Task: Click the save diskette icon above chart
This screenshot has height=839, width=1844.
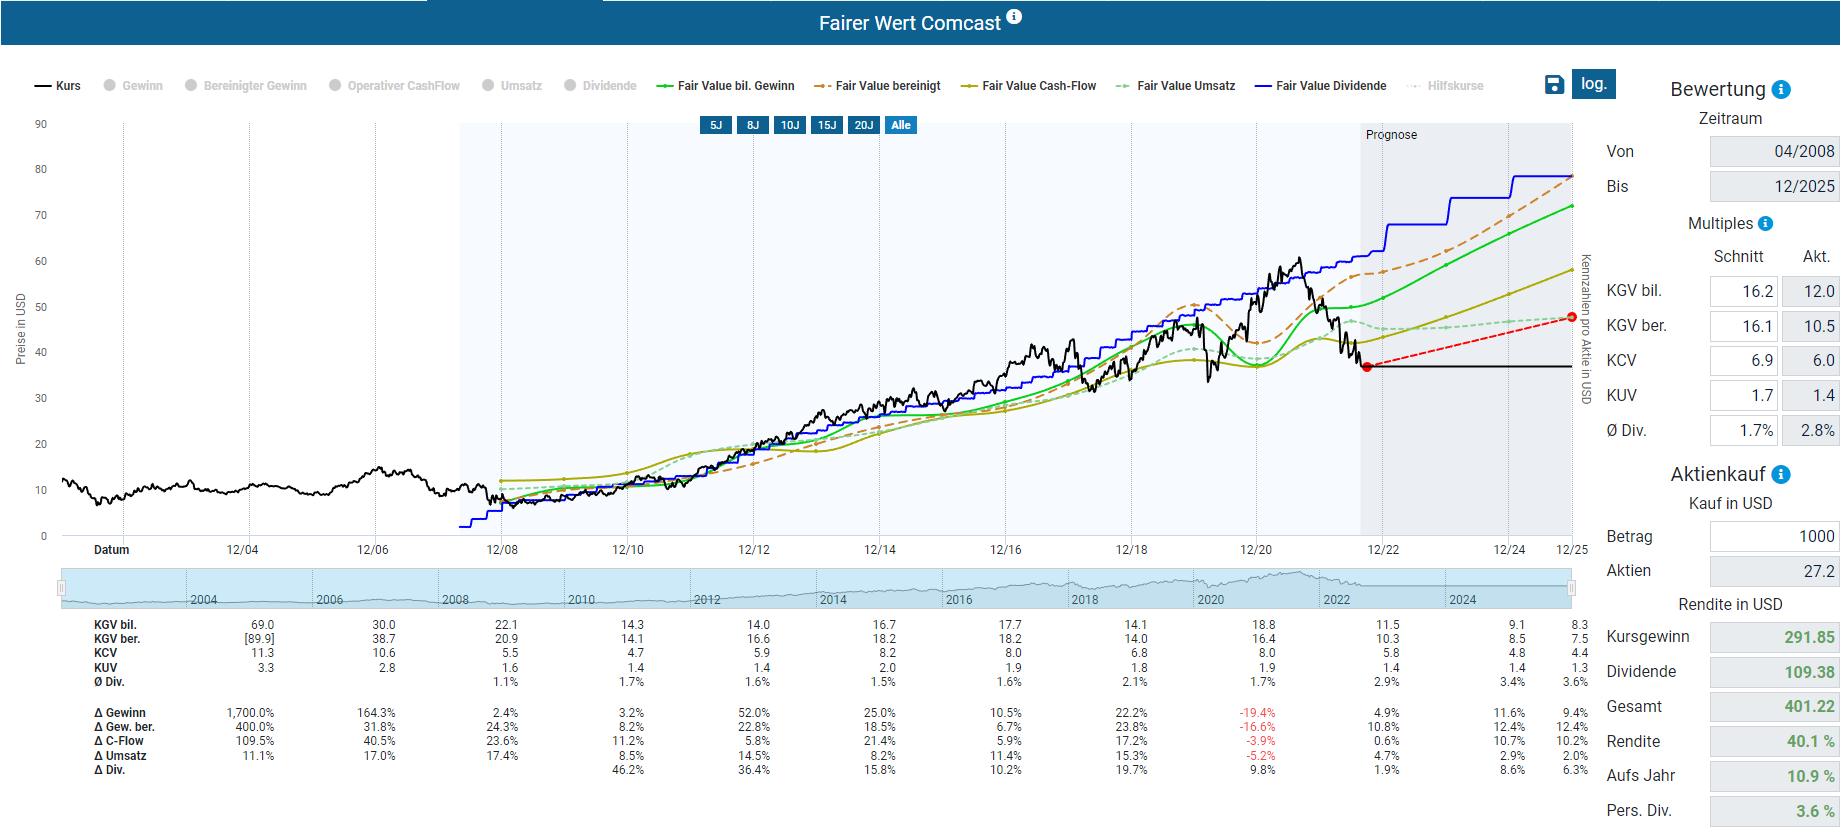Action: pyautogui.click(x=1554, y=85)
